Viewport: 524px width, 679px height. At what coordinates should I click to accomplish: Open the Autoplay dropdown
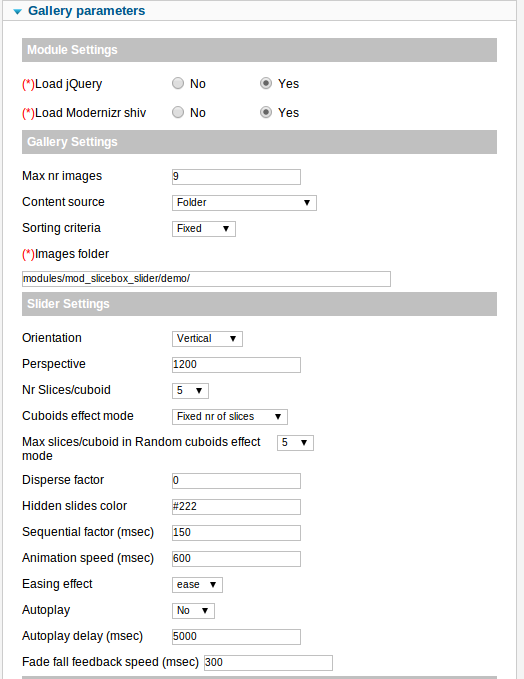pyautogui.click(x=193, y=611)
